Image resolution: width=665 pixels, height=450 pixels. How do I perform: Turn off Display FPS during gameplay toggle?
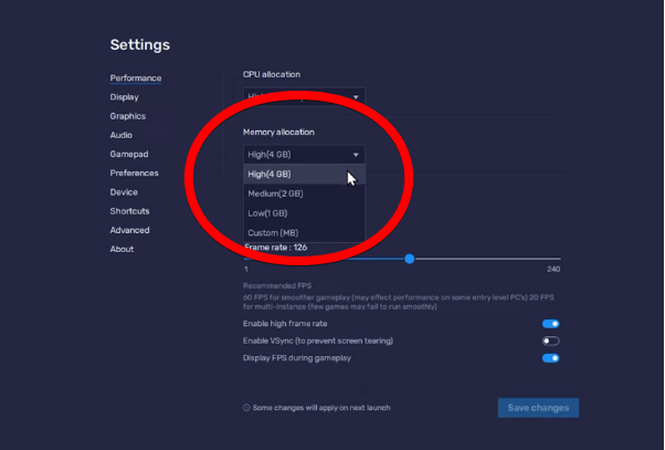point(550,358)
